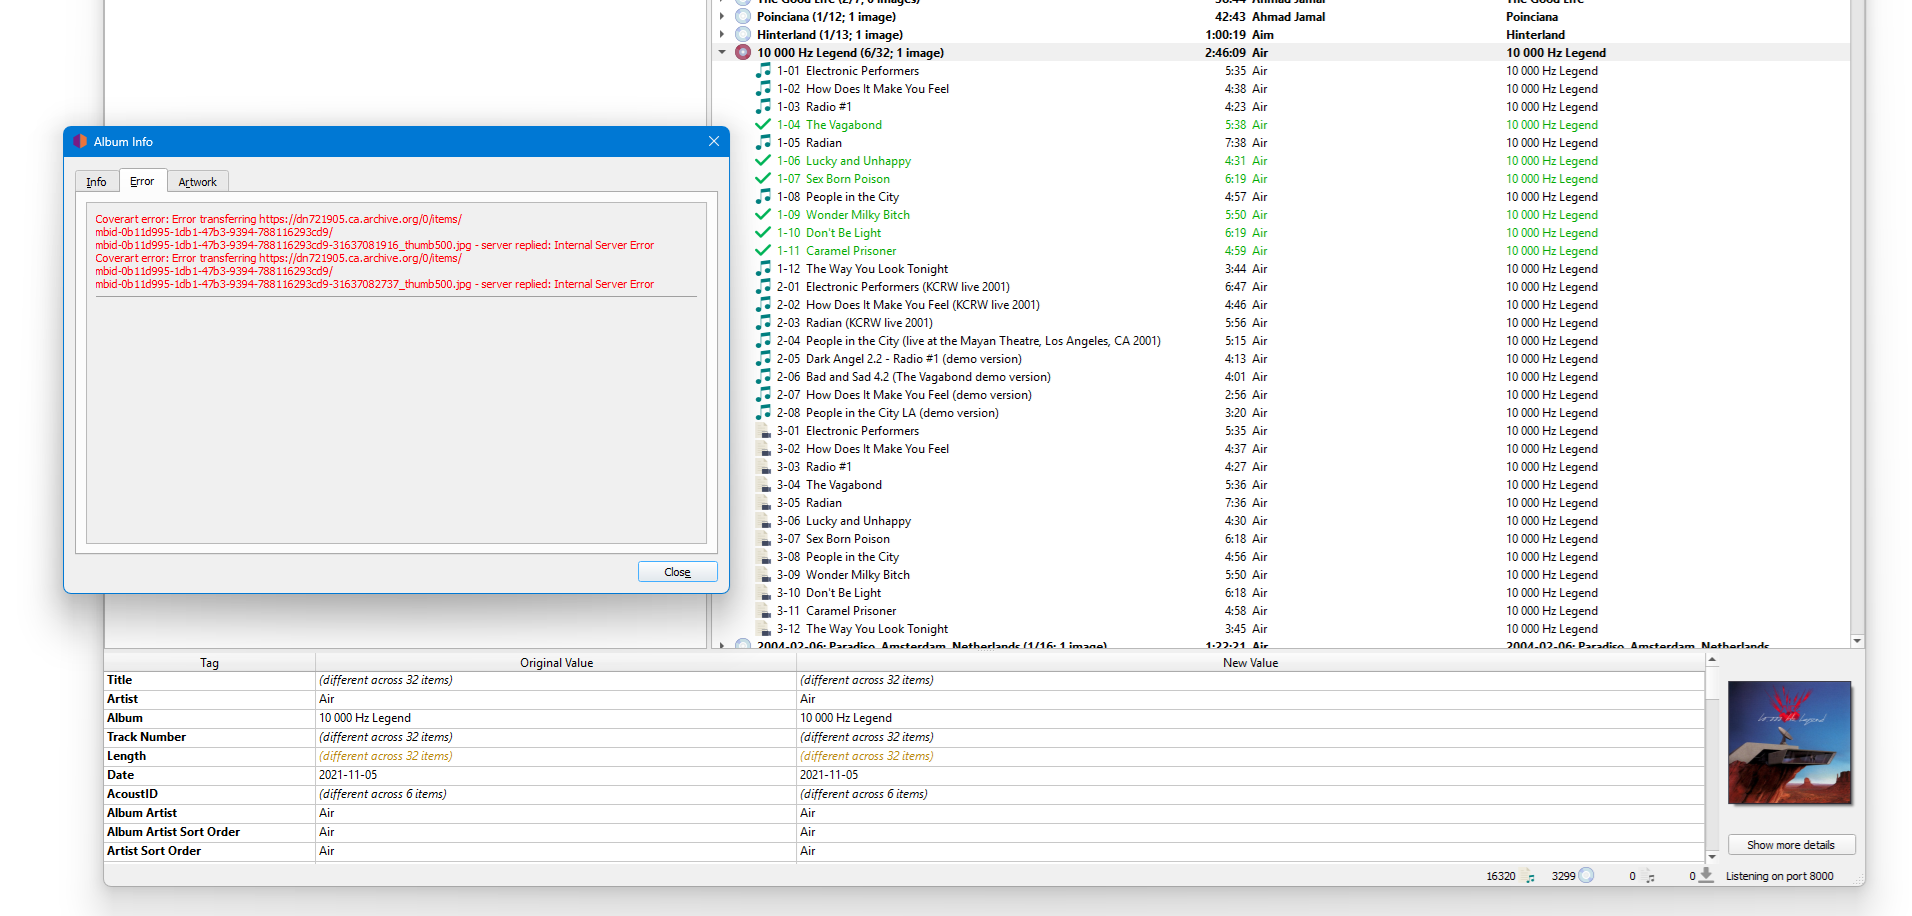Click Show more details button
Screen dimensions: 1912x916
(1790, 845)
